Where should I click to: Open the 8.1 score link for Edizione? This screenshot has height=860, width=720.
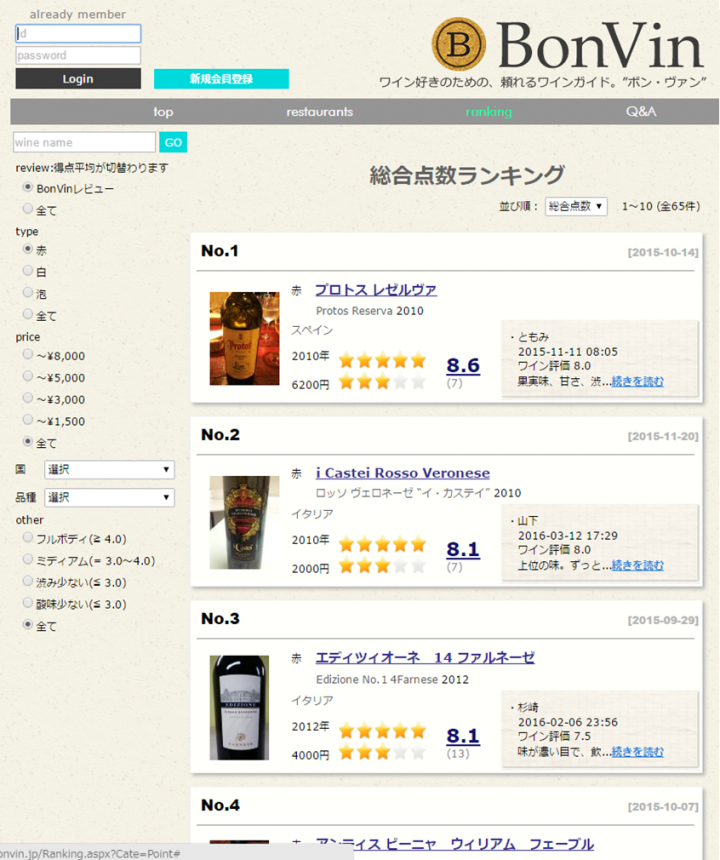(463, 735)
